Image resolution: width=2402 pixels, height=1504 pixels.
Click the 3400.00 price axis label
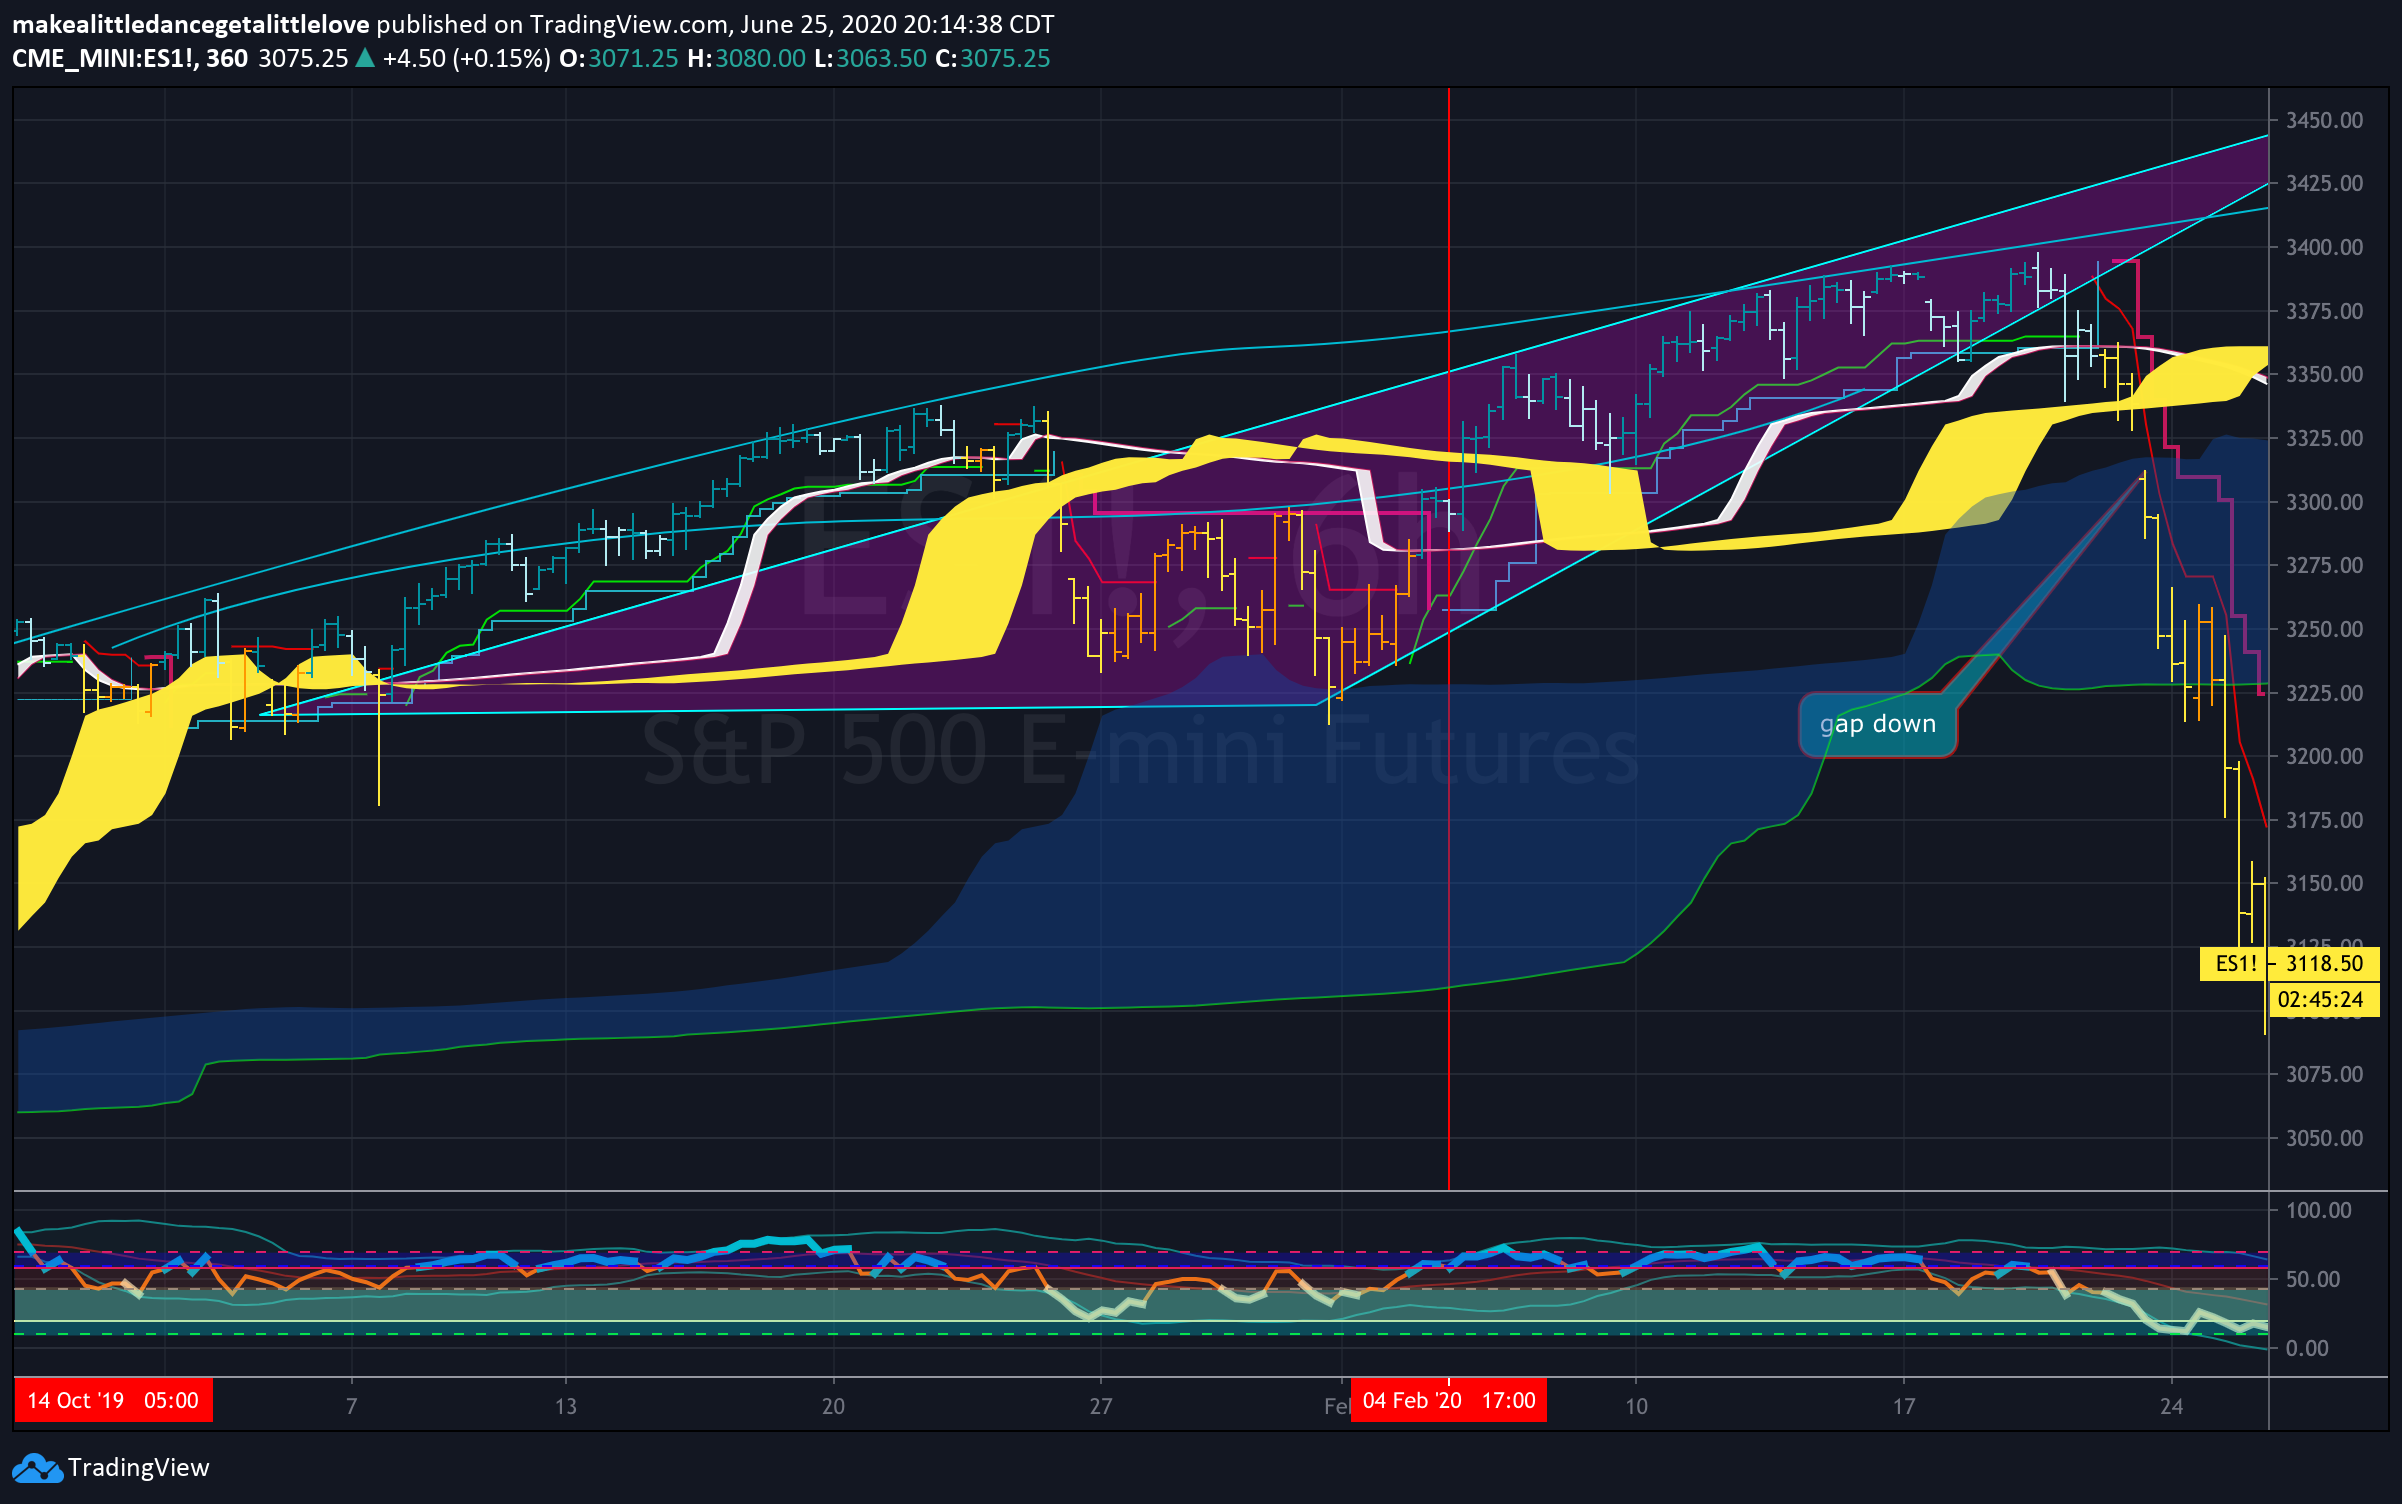[2324, 247]
